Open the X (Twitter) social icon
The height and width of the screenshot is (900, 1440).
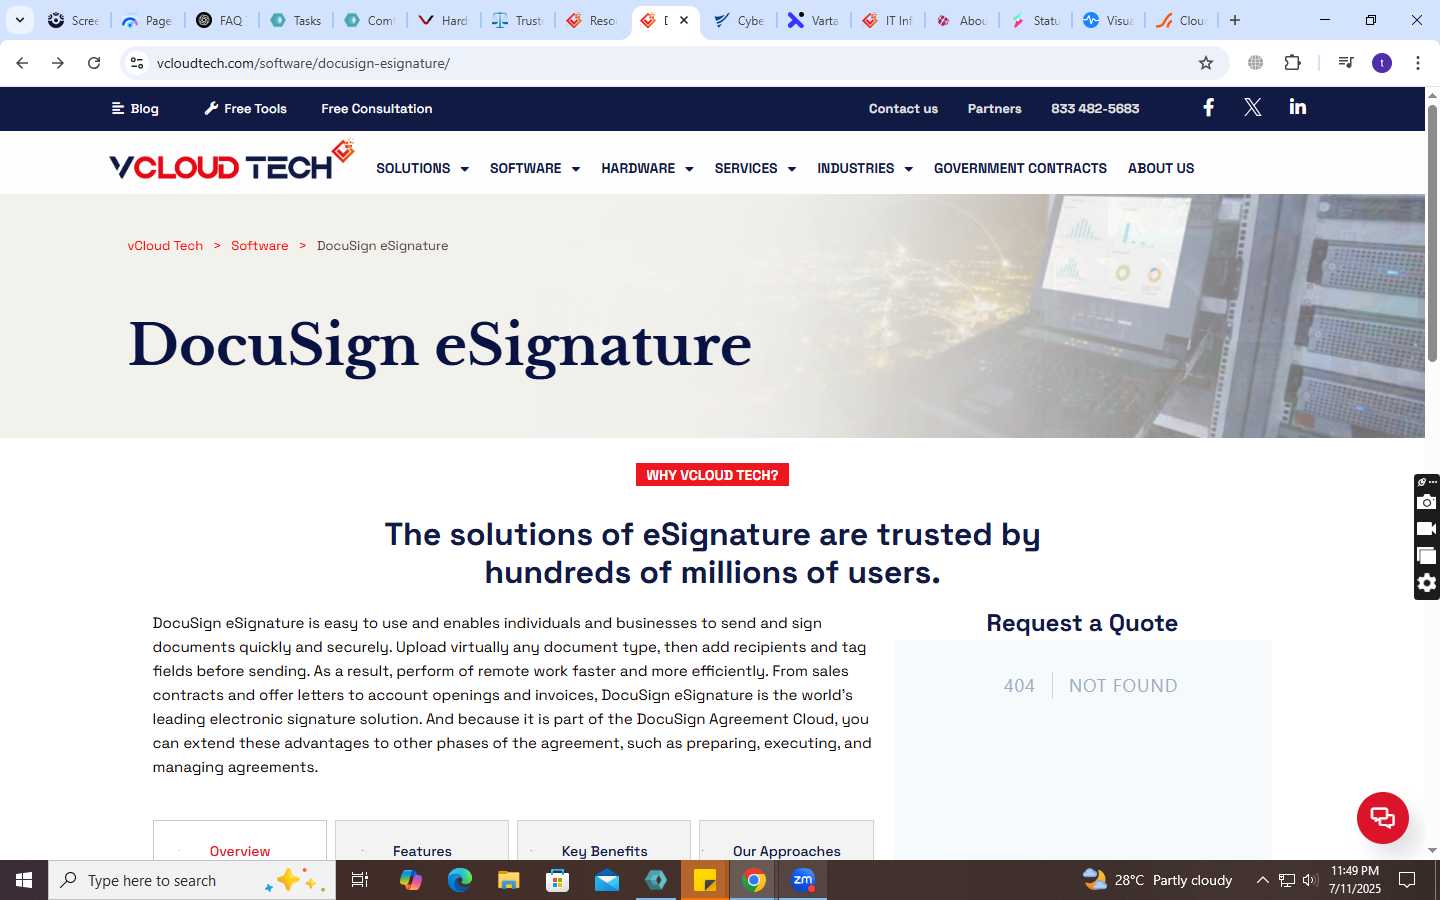tap(1252, 108)
